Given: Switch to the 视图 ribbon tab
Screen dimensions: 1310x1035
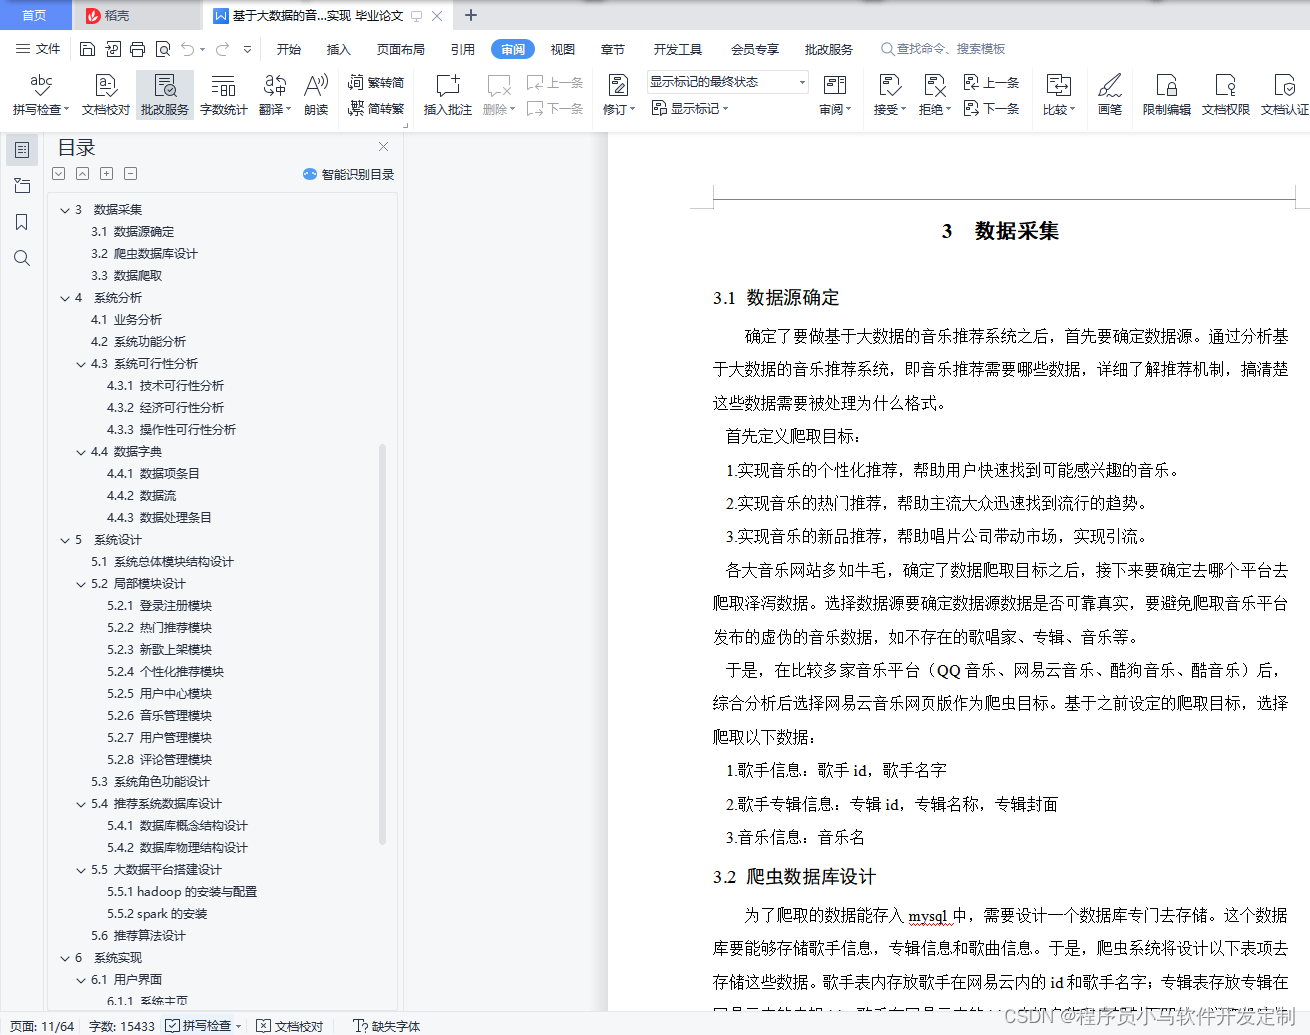Looking at the screenshot, I should [x=563, y=49].
